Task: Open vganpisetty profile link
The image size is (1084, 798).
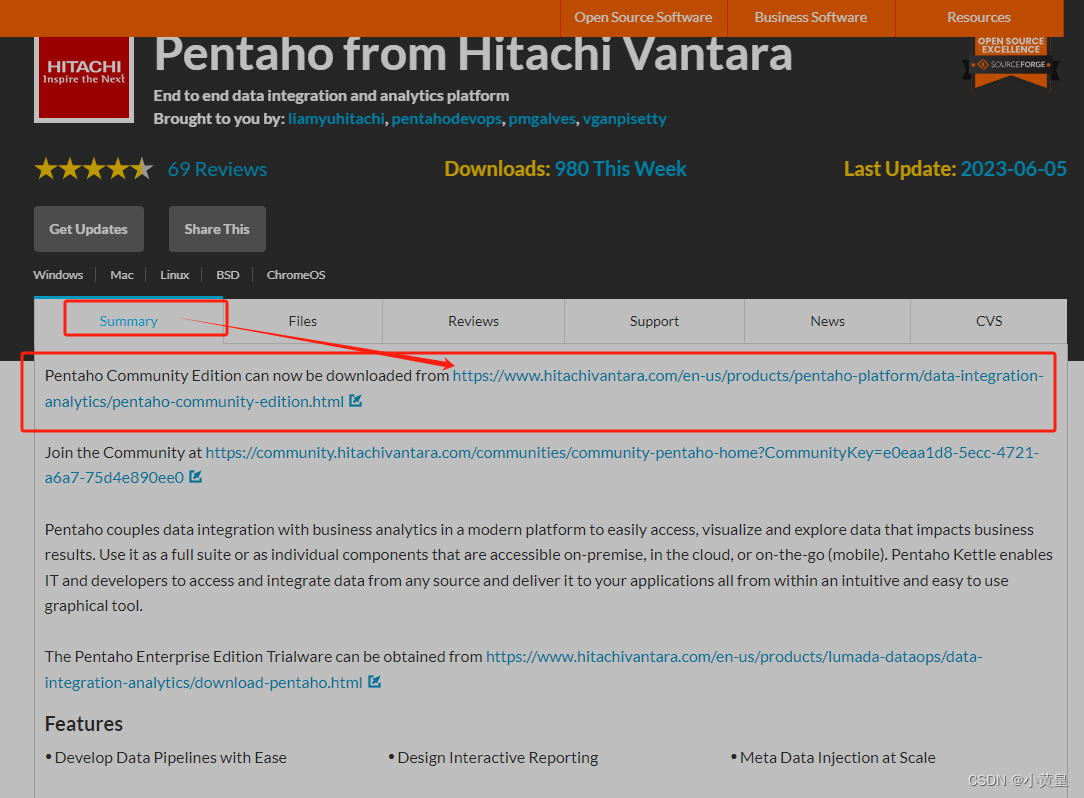Action: 624,119
